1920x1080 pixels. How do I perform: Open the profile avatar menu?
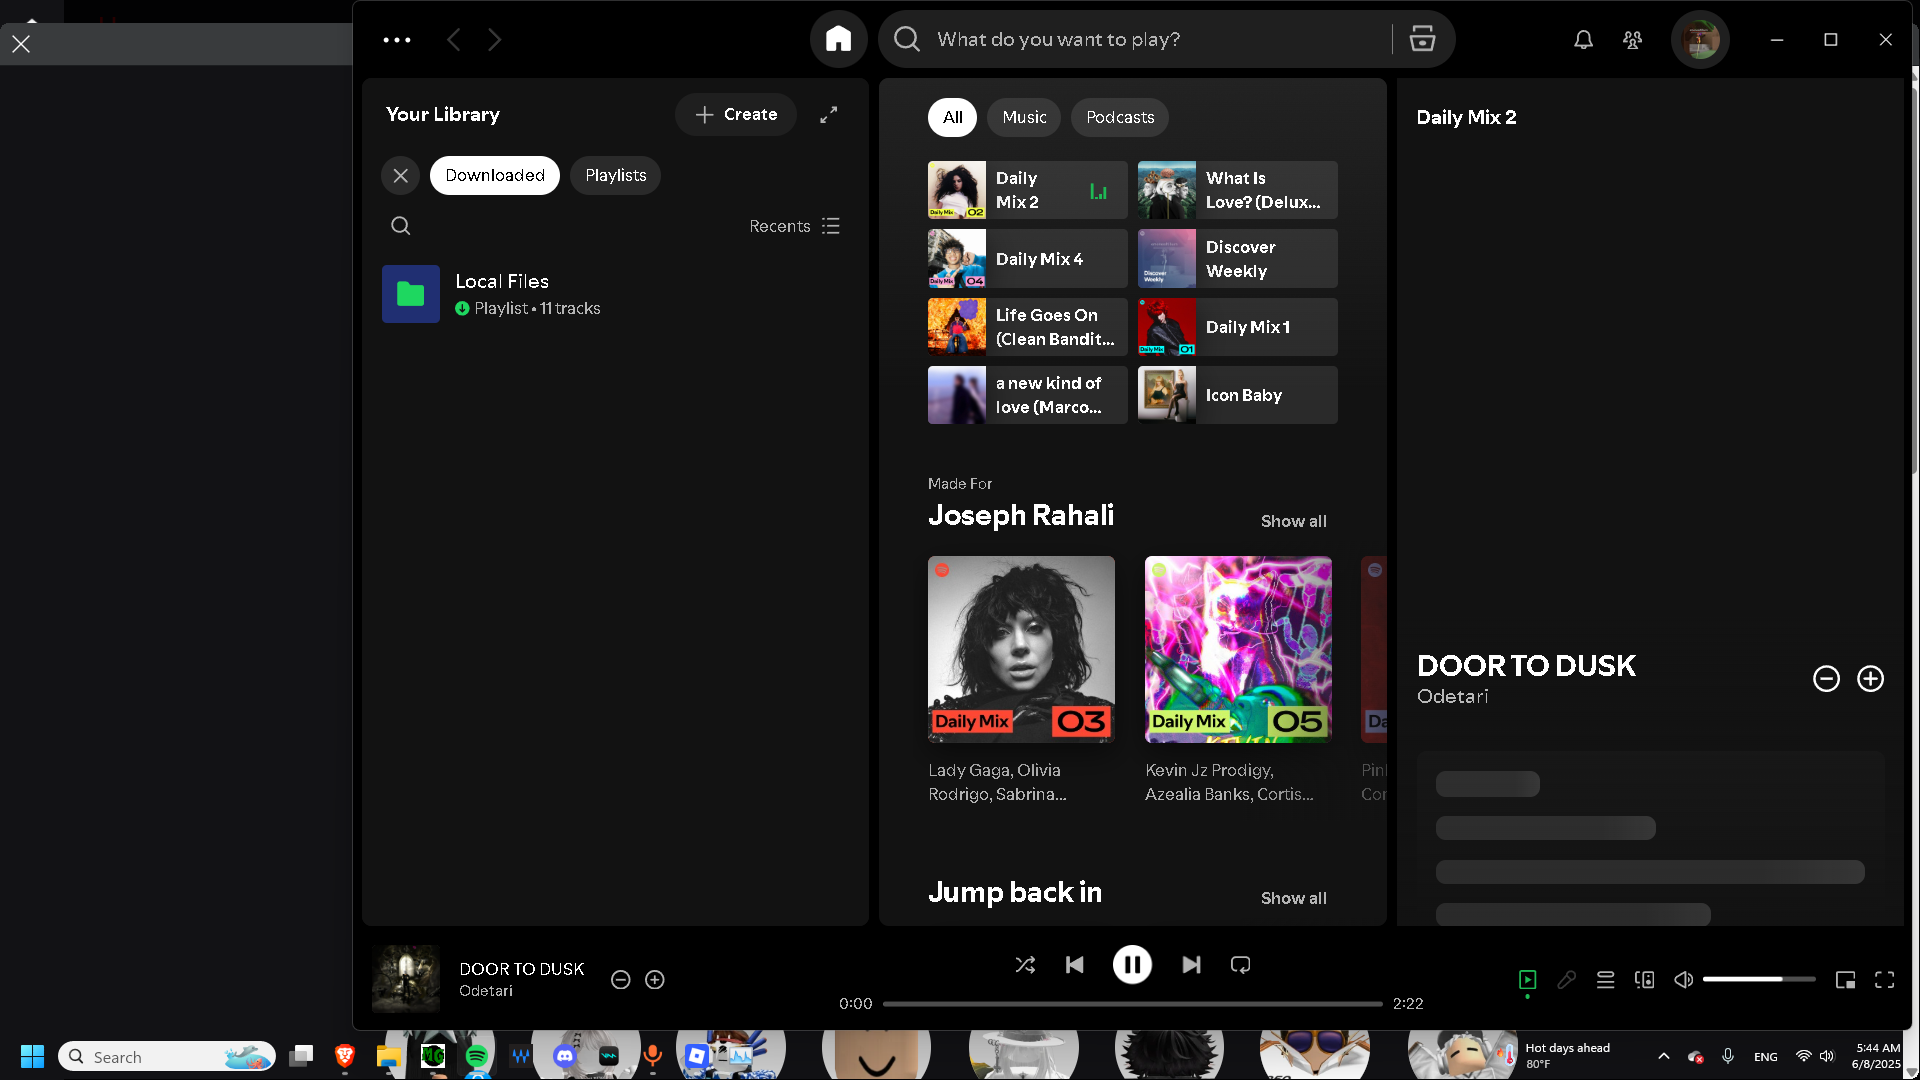click(1700, 40)
